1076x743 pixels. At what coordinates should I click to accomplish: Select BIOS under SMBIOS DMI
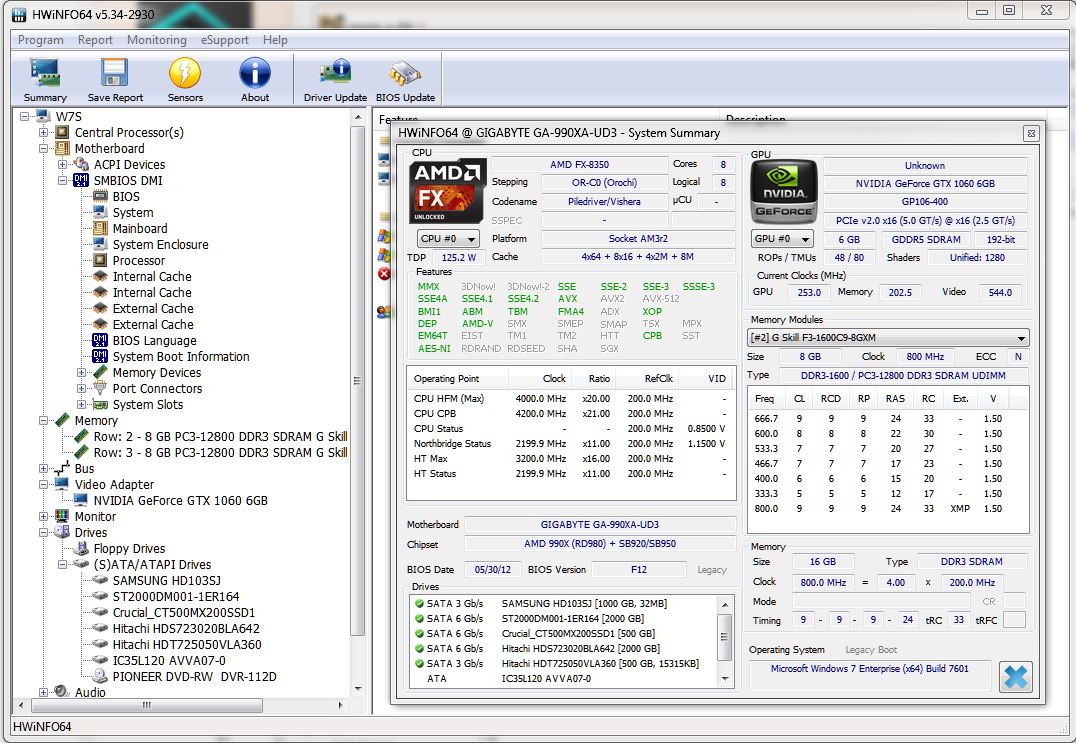[126, 197]
